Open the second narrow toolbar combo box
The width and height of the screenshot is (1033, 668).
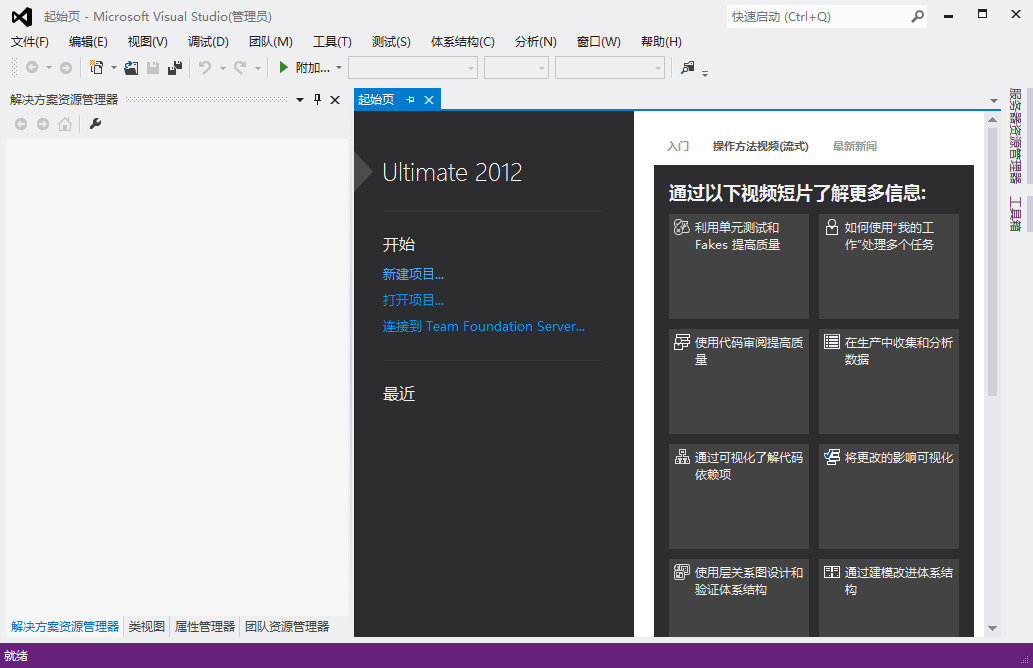(516, 67)
